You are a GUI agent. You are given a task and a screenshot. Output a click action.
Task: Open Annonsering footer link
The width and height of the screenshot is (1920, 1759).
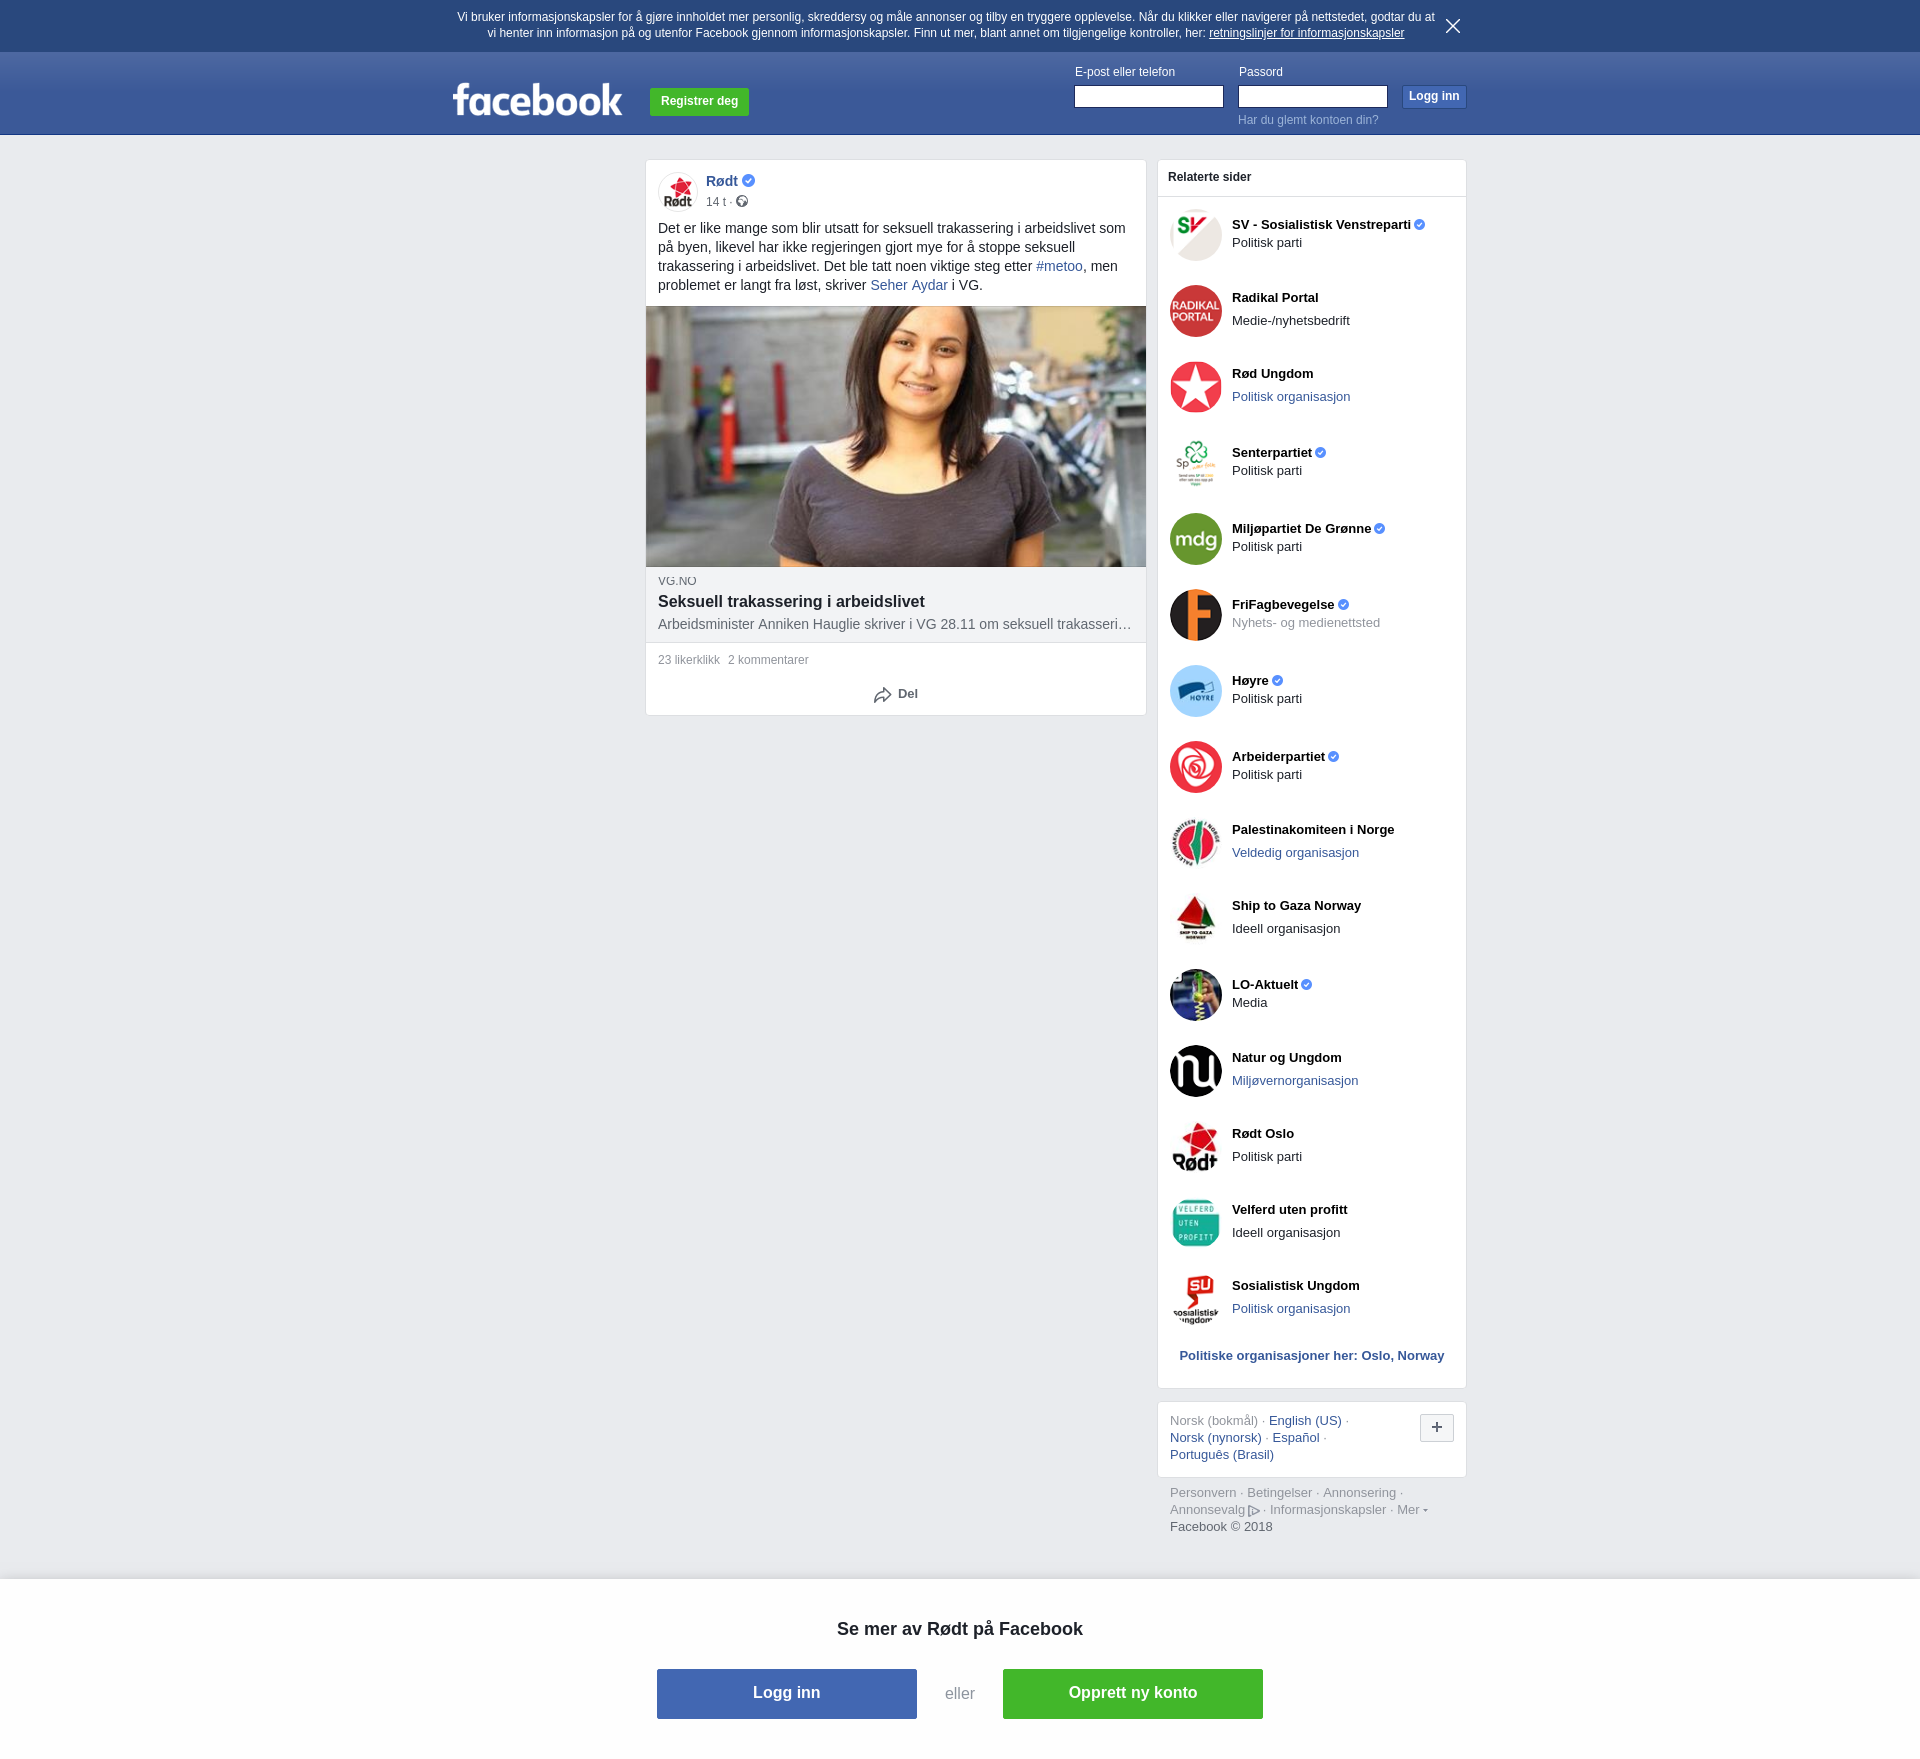(1359, 1493)
